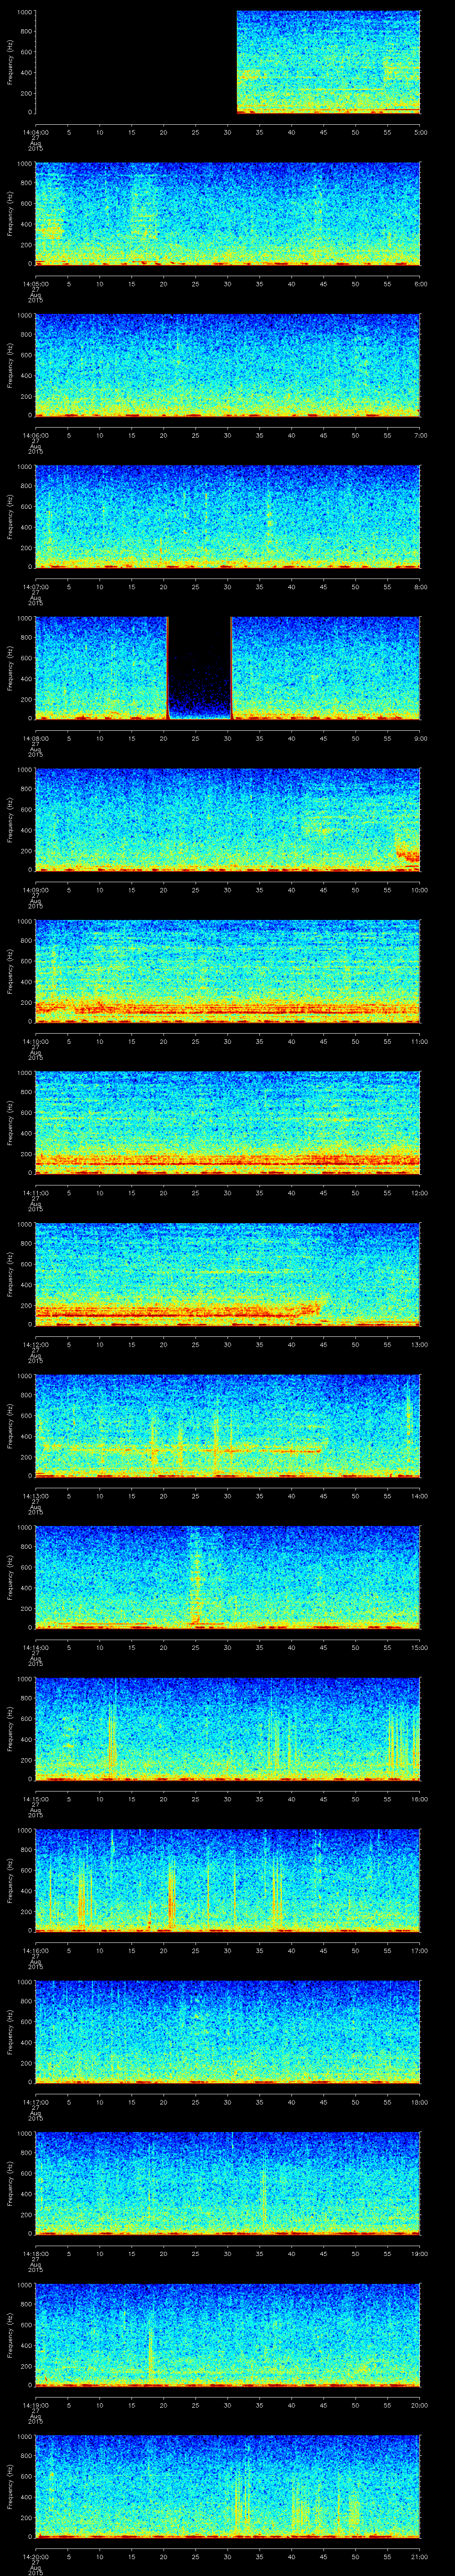Open the 14:18:00 spectrogram panel

(227, 2183)
